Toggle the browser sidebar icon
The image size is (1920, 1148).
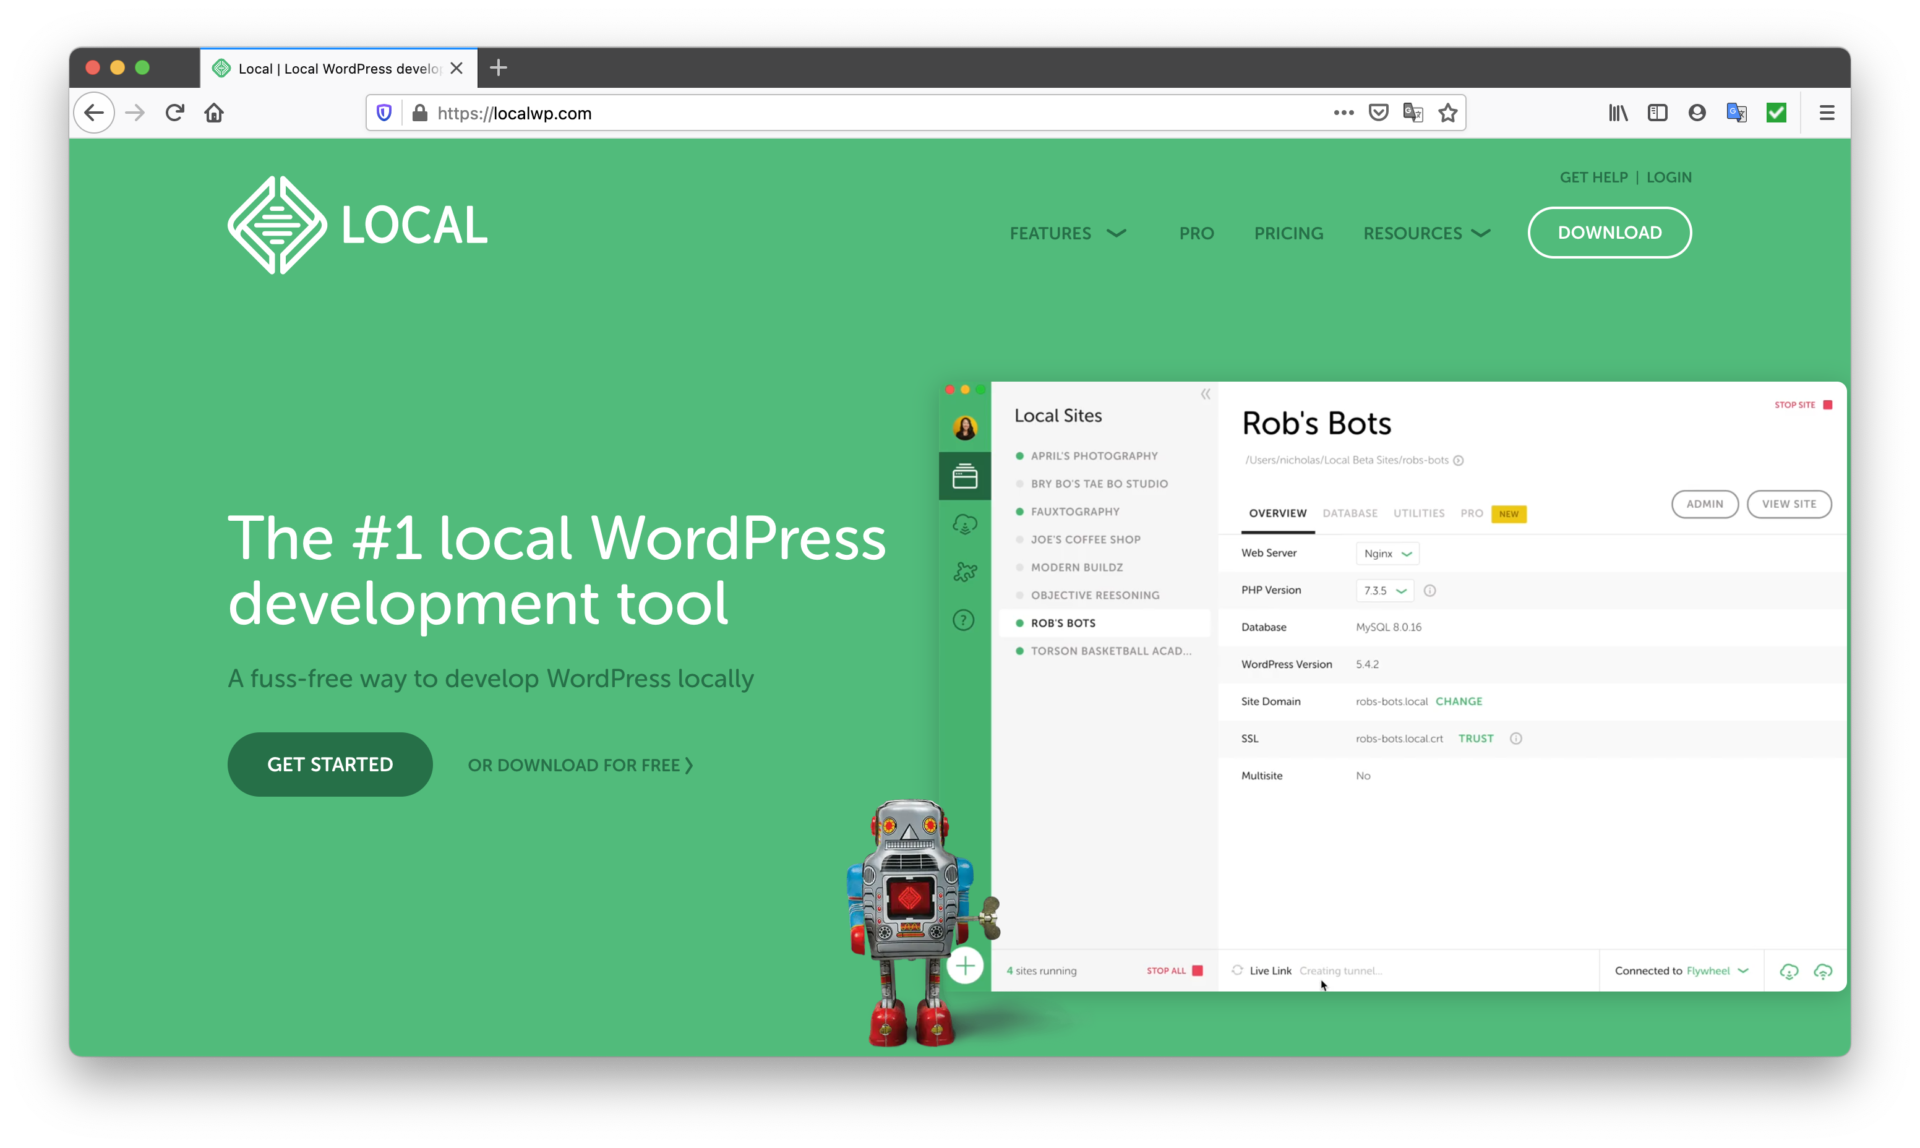click(1657, 113)
